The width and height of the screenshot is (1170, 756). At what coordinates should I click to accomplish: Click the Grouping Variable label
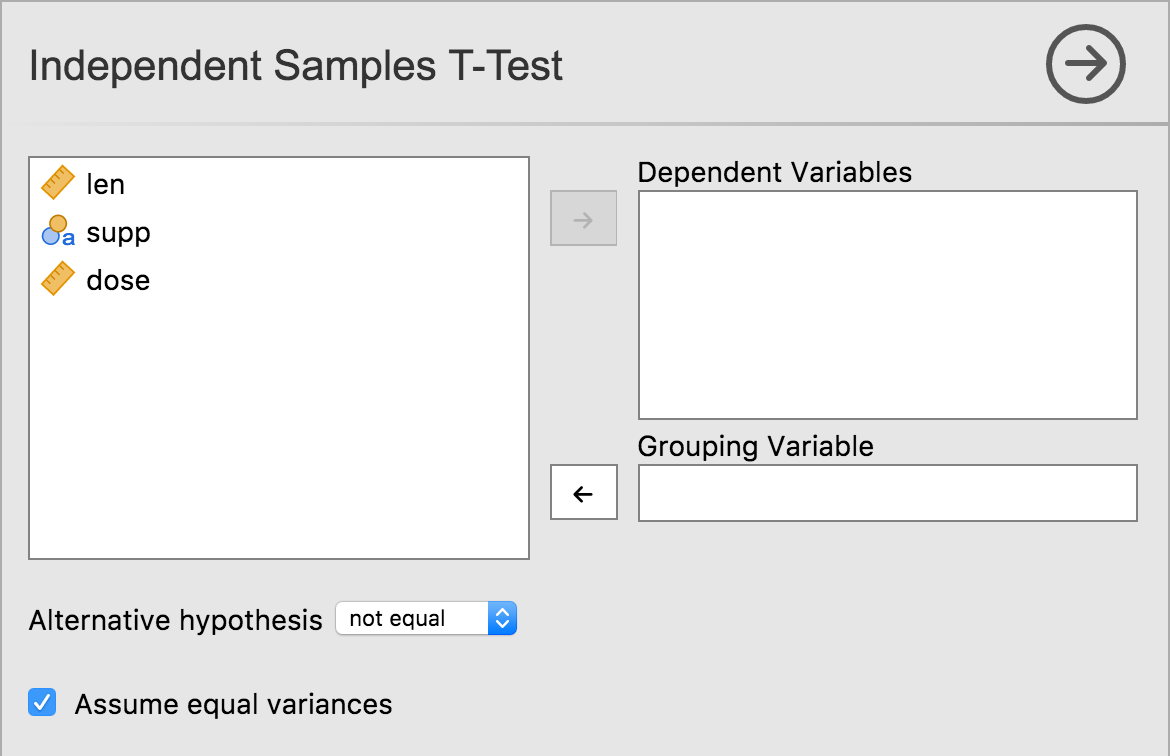click(755, 446)
